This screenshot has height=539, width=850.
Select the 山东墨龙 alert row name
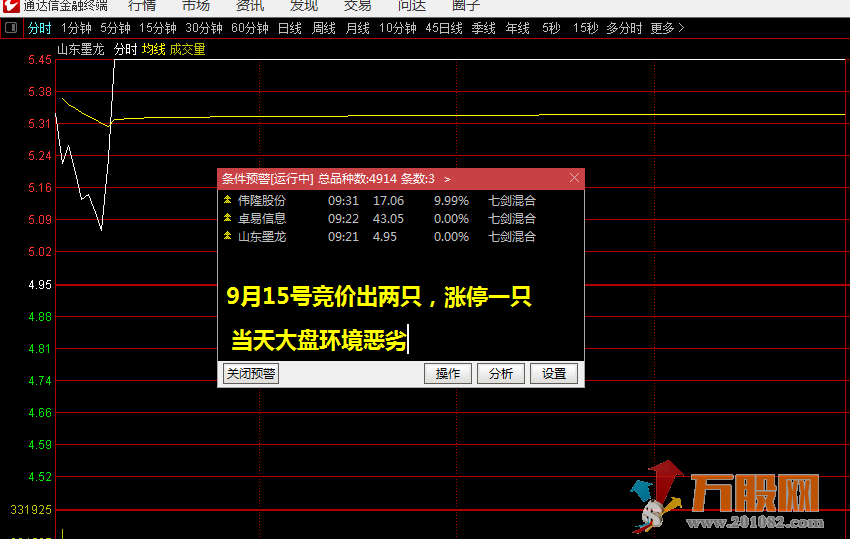tap(262, 236)
